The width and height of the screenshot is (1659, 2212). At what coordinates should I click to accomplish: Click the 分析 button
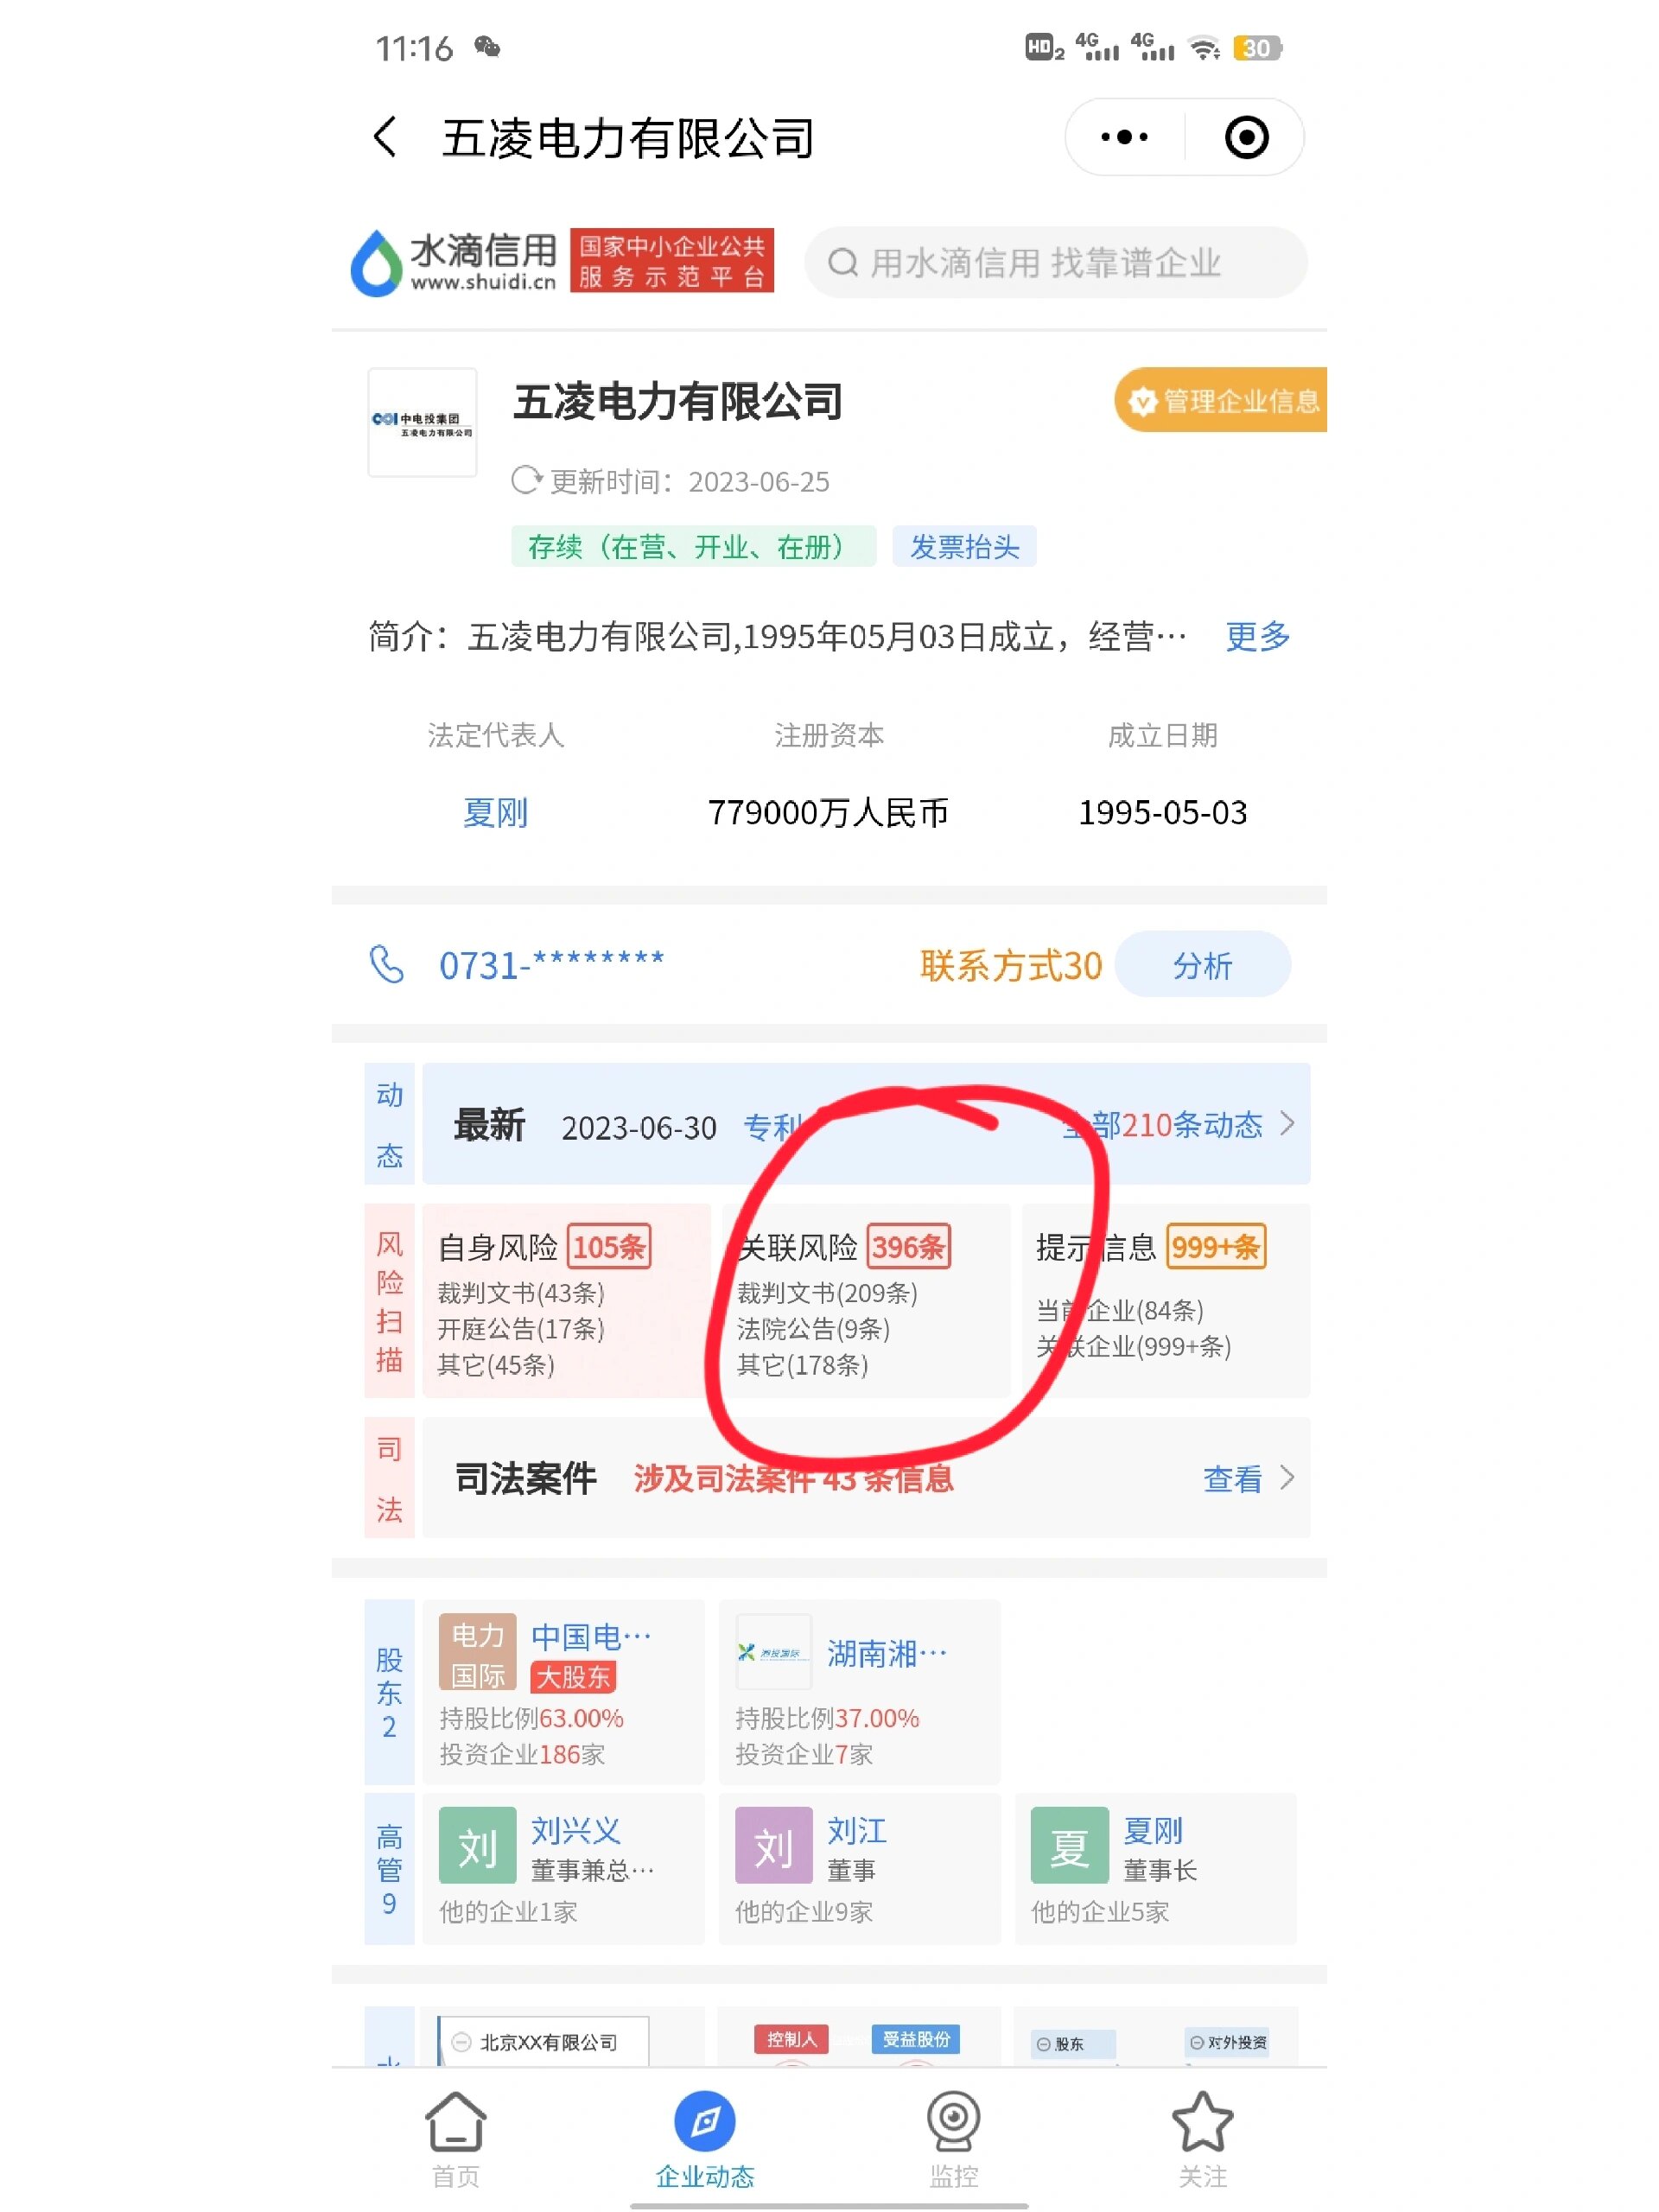1202,964
